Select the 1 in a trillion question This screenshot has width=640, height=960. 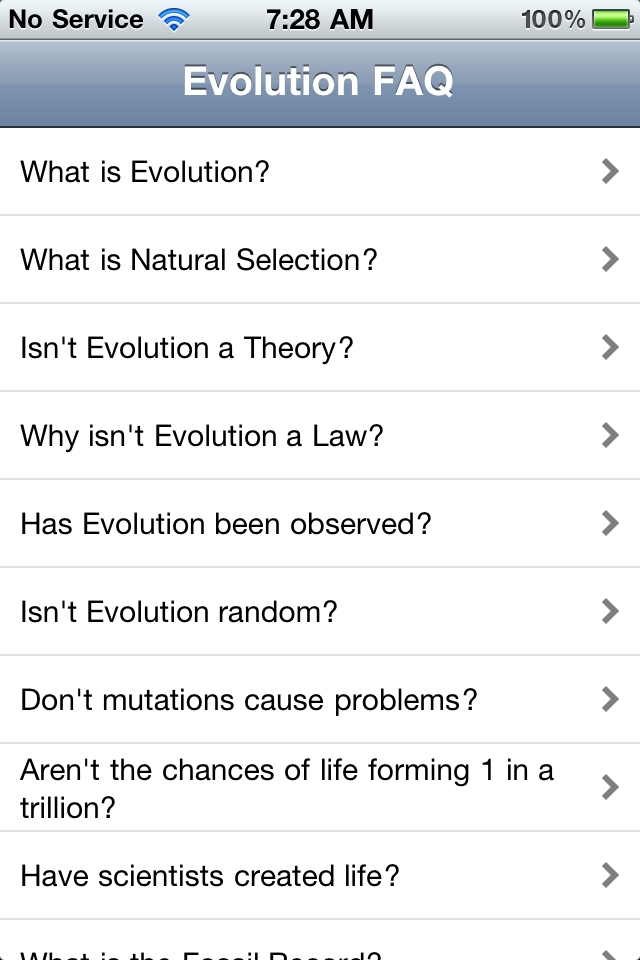coord(287,788)
